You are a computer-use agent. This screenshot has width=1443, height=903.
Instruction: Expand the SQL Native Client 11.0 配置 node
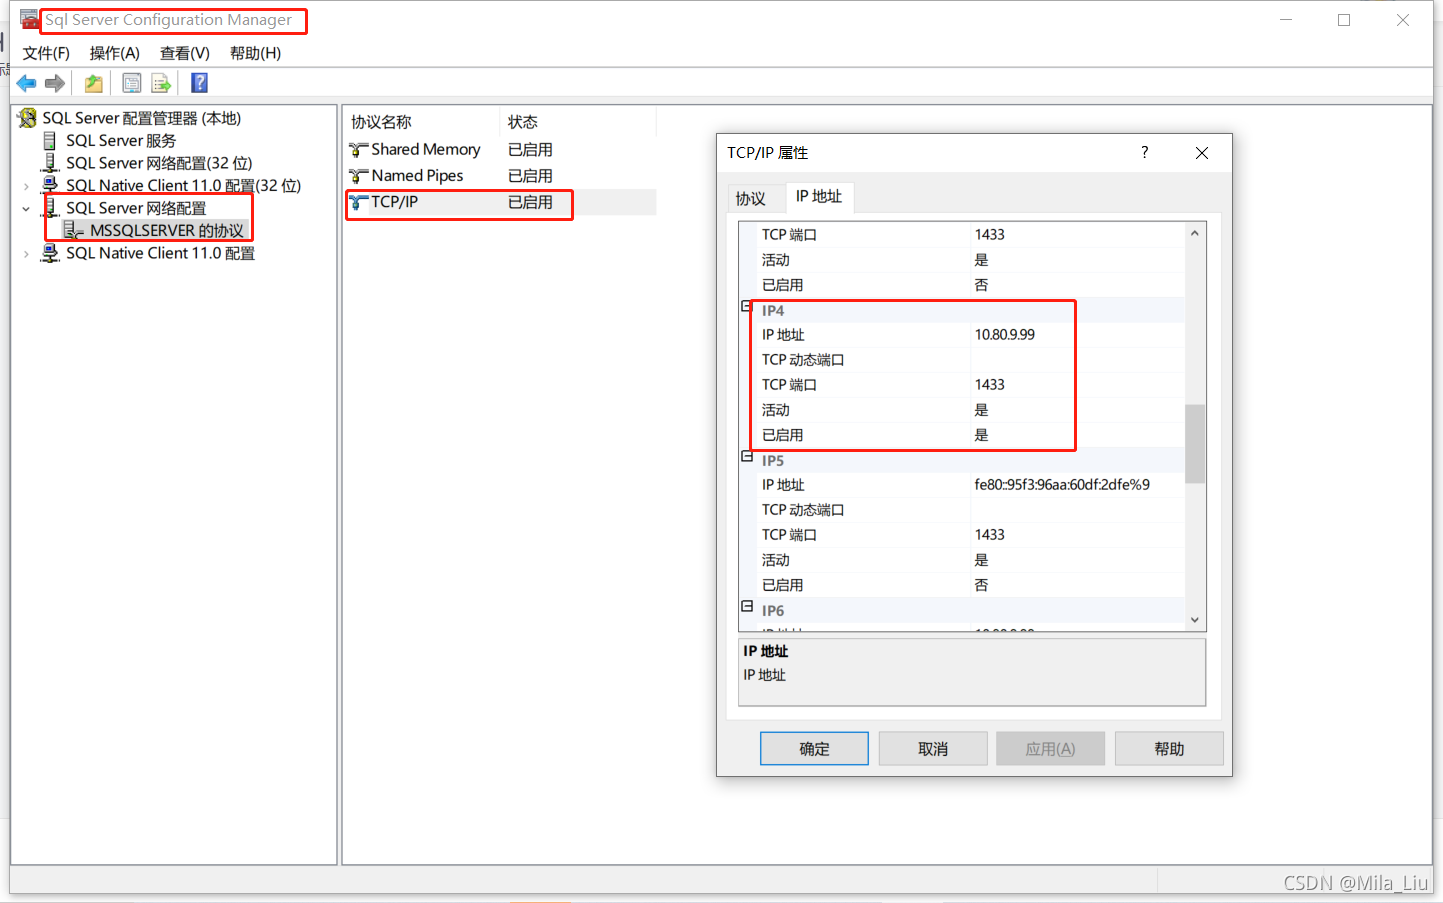pyautogui.click(x=26, y=254)
